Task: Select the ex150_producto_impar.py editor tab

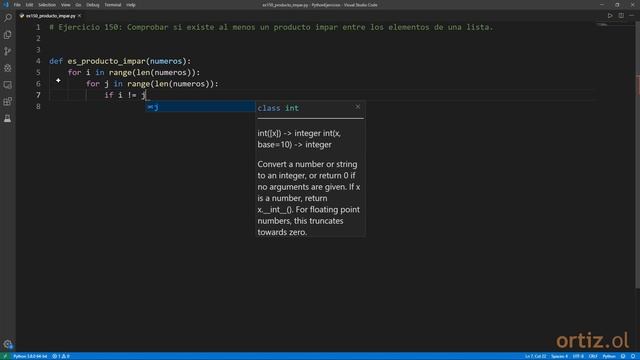Action: click(x=50, y=16)
